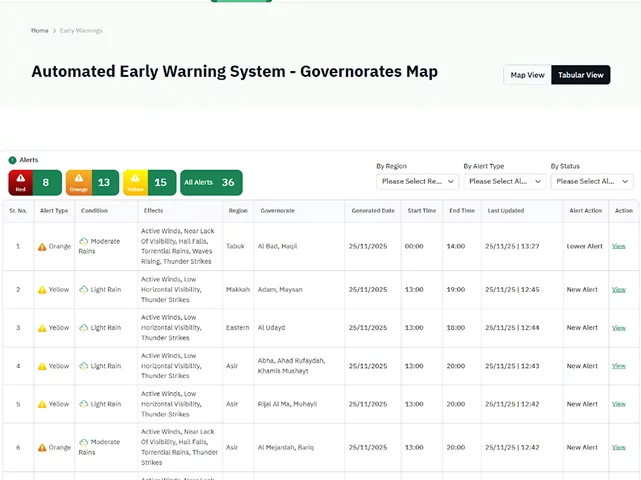Filter by Red alerts badge

35,182
